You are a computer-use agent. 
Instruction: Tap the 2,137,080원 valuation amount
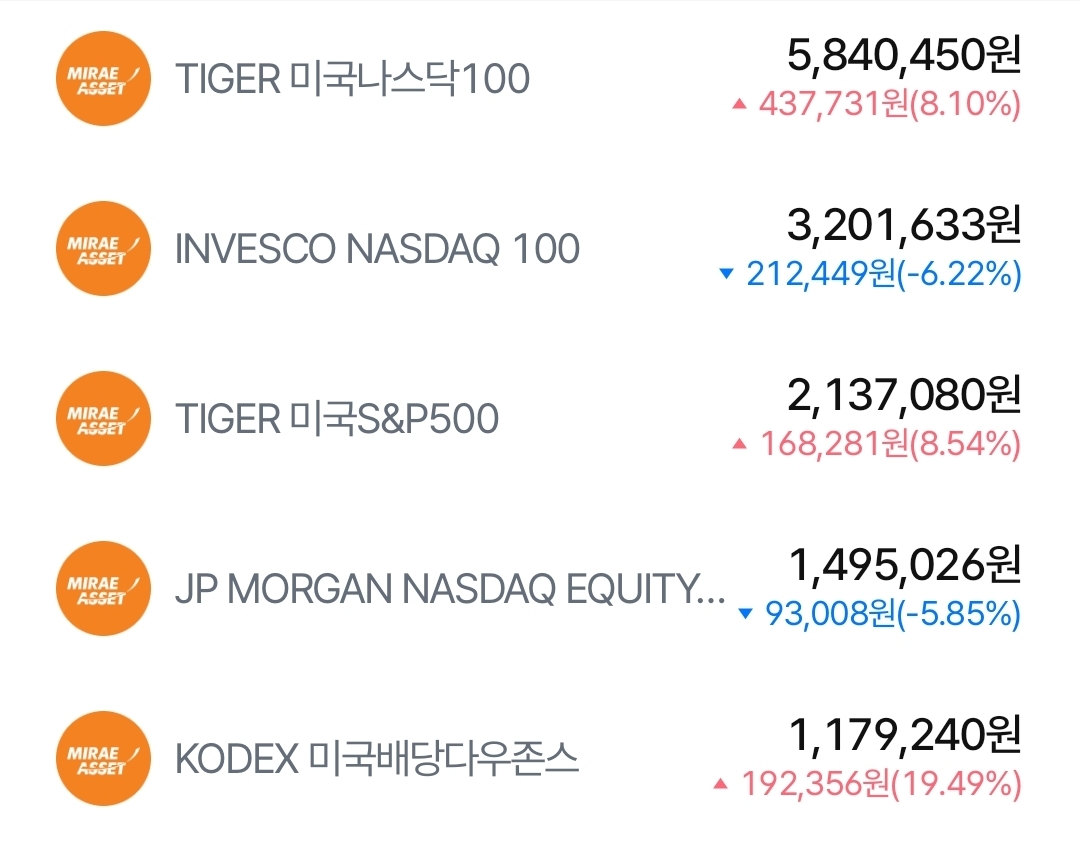[904, 396]
